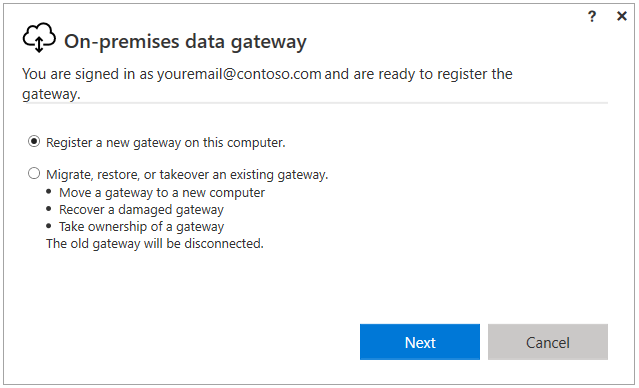639x388 pixels.
Task: Click 'Recover a damaged gateway' text
Action: pyautogui.click(x=141, y=209)
